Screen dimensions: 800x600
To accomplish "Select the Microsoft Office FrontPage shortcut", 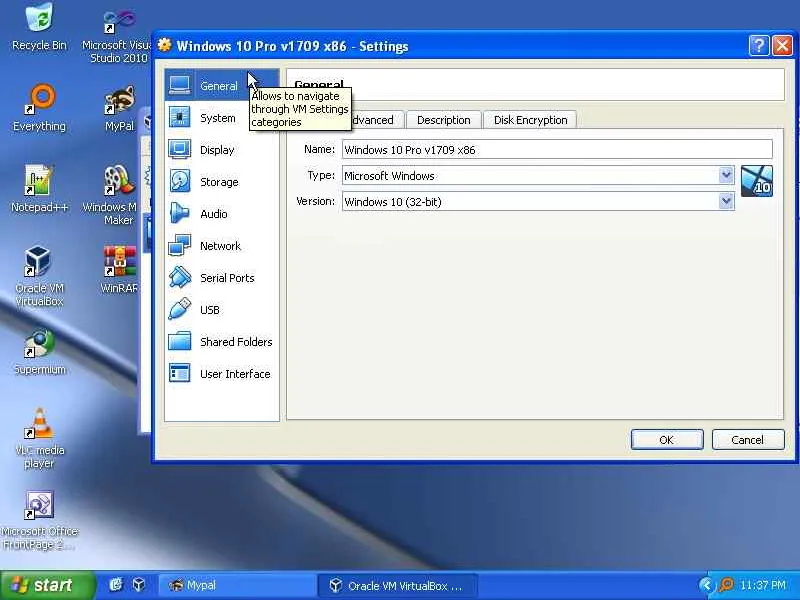I will [39, 520].
